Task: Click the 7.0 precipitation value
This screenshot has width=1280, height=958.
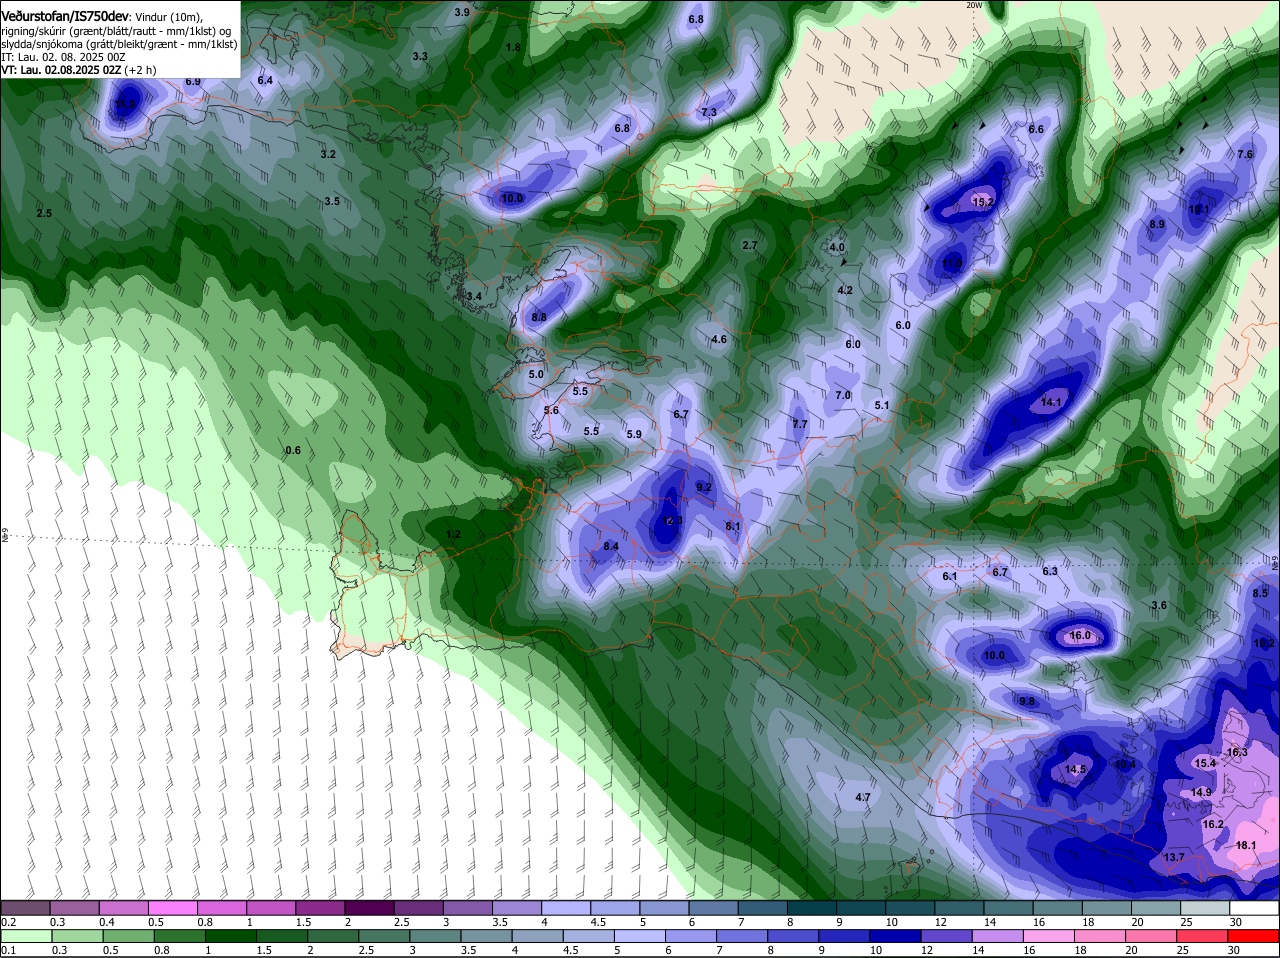Action: [x=843, y=395]
